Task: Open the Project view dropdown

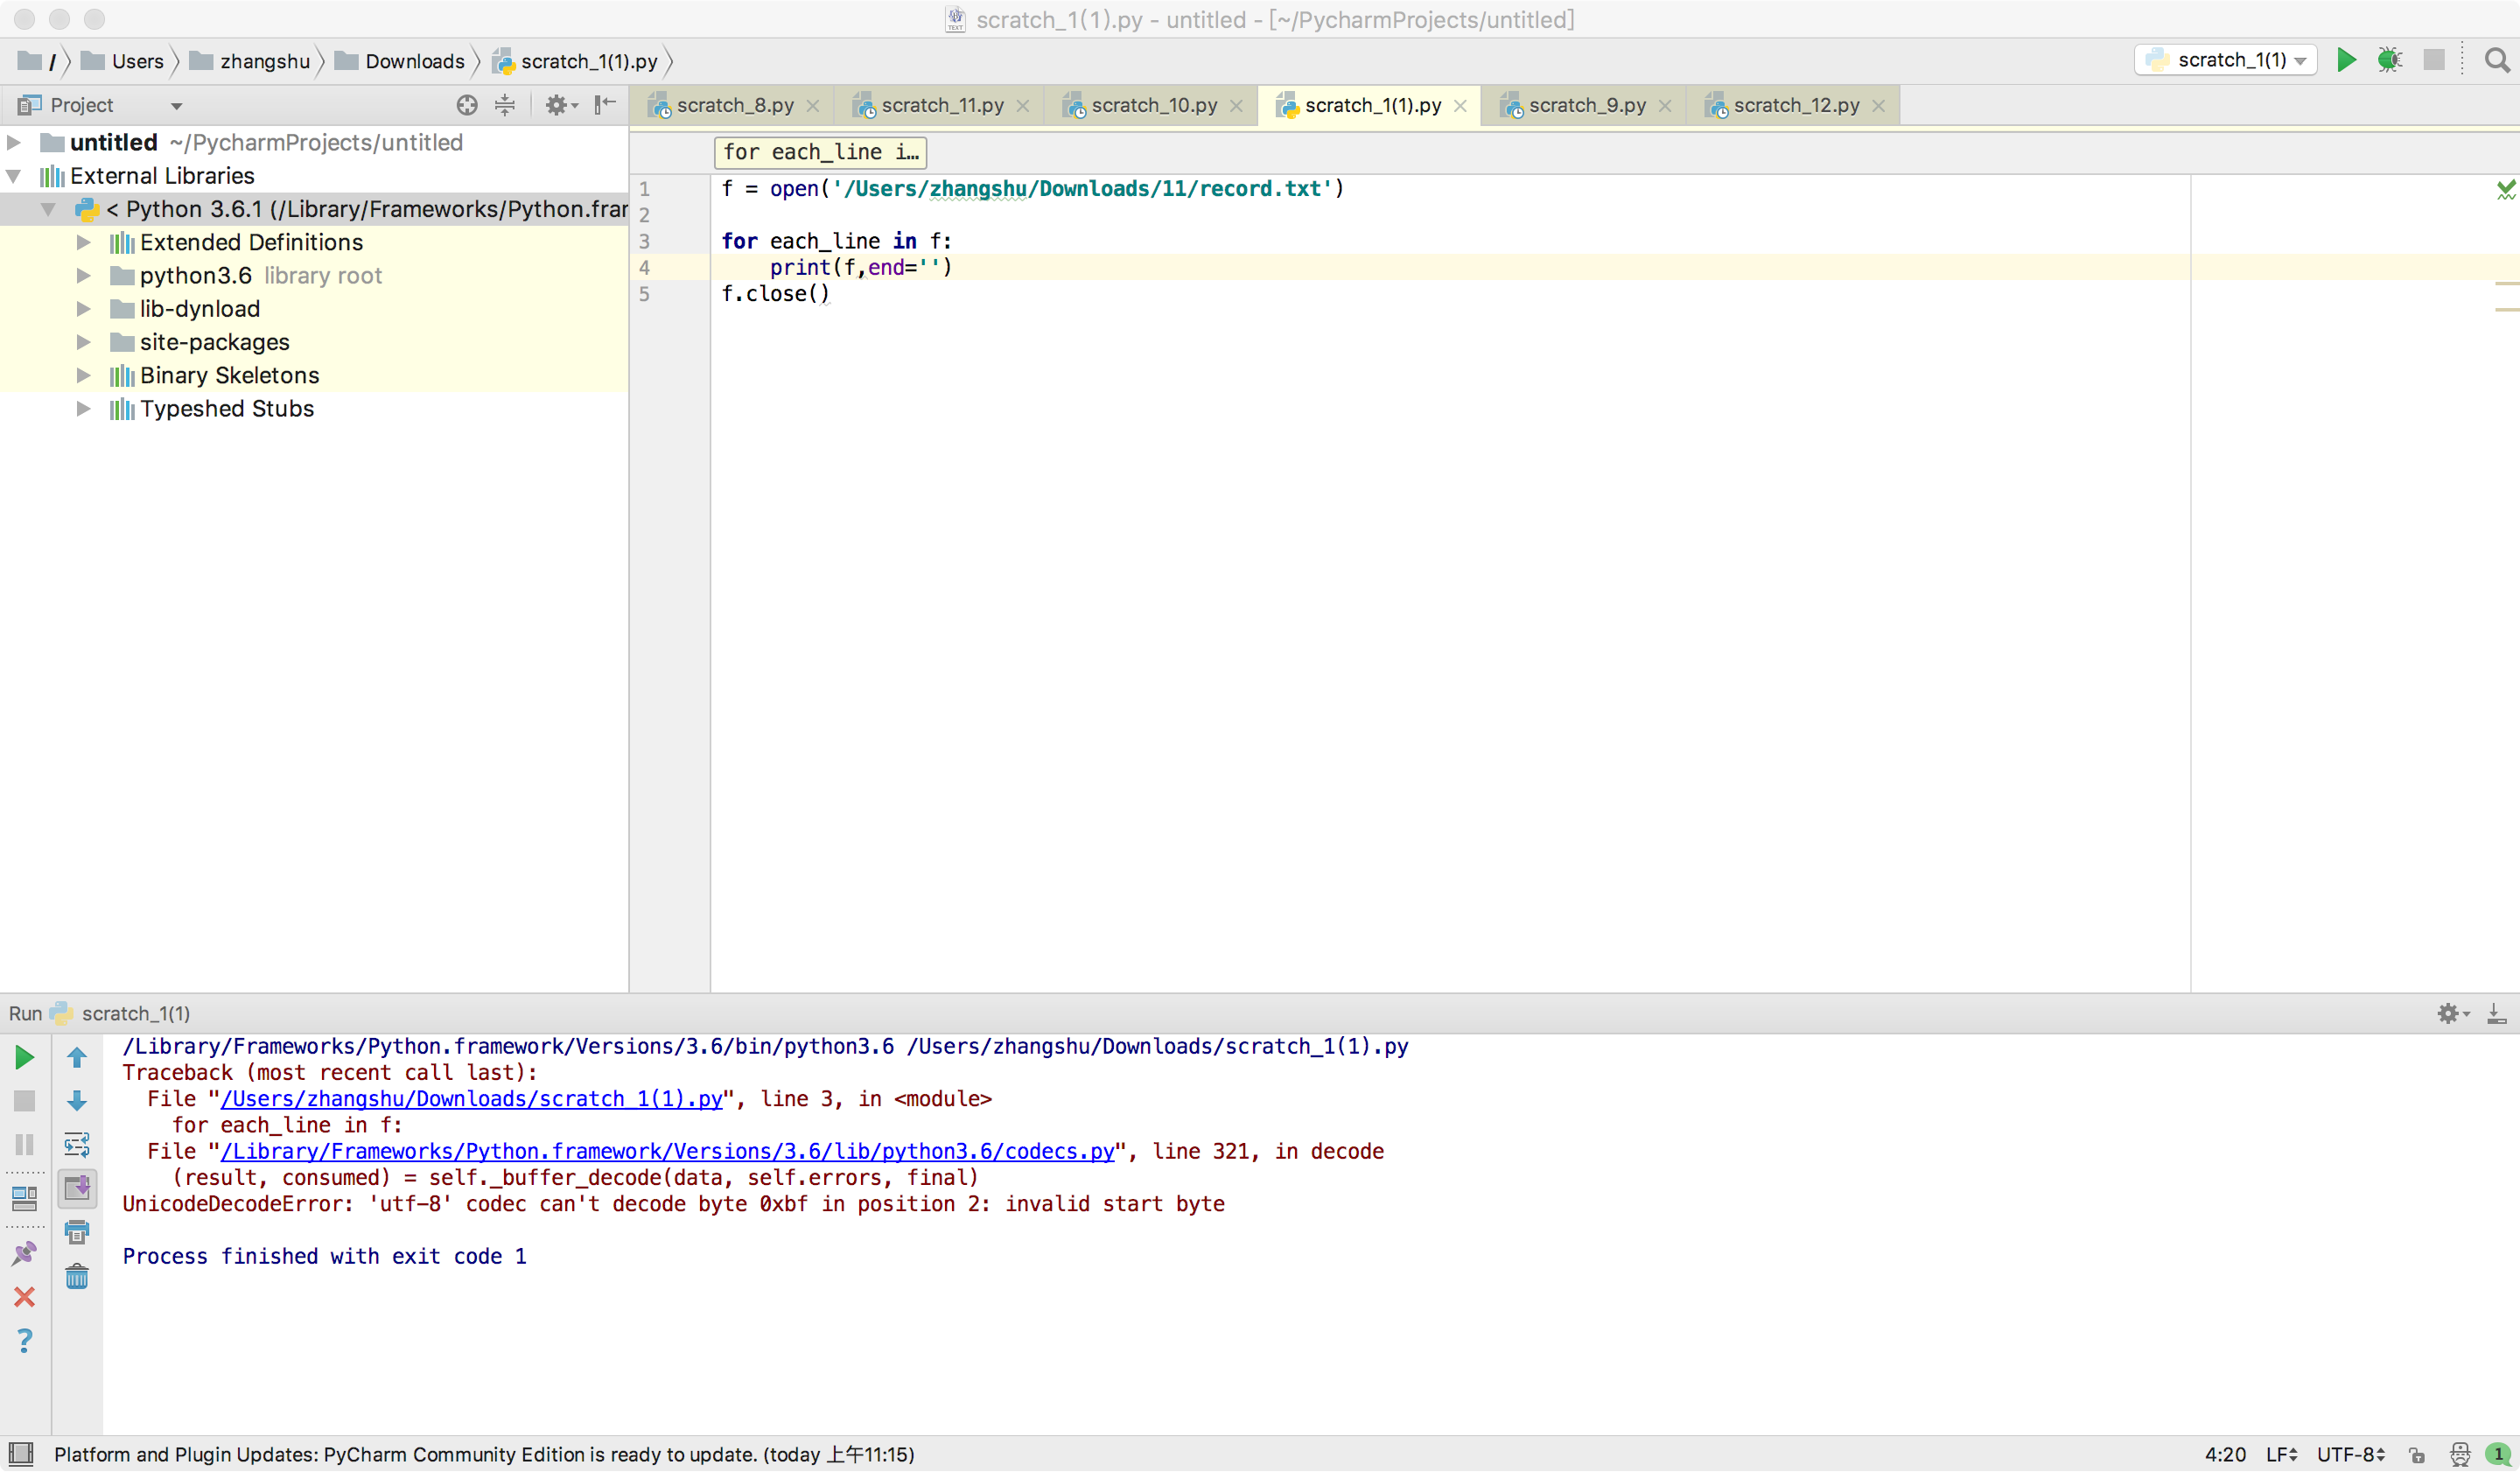Action: coord(177,105)
